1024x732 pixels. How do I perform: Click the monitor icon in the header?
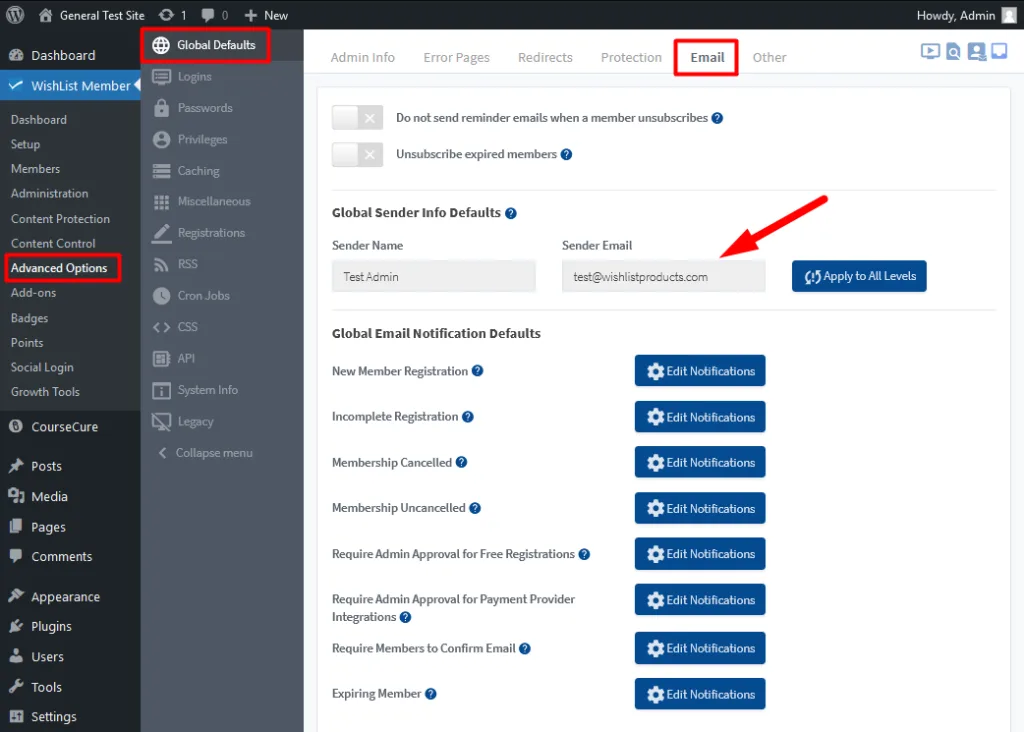pyautogui.click(x=999, y=51)
